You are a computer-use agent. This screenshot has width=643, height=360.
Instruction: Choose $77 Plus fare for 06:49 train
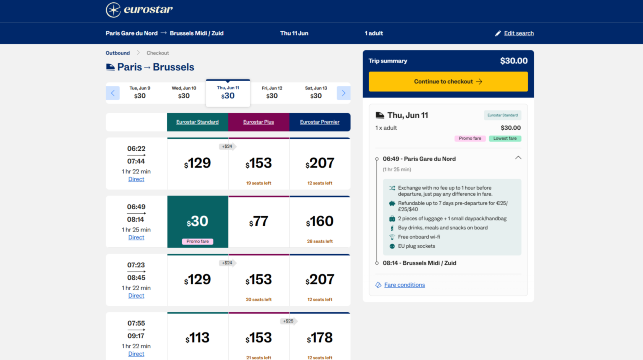point(258,221)
